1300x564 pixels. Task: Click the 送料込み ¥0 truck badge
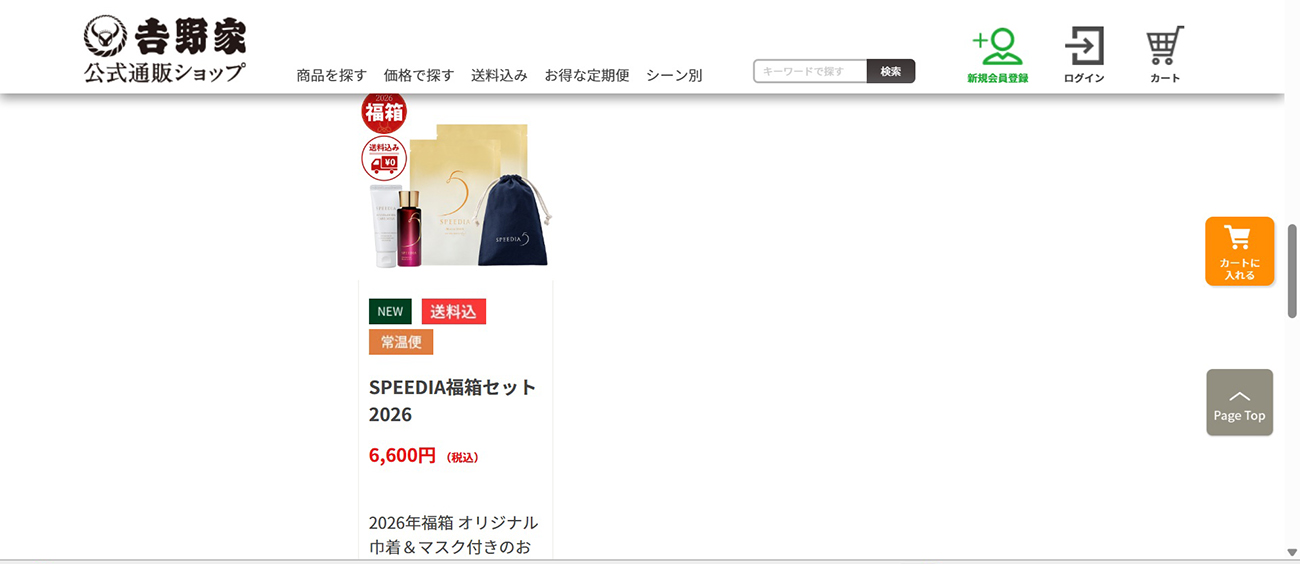(384, 159)
